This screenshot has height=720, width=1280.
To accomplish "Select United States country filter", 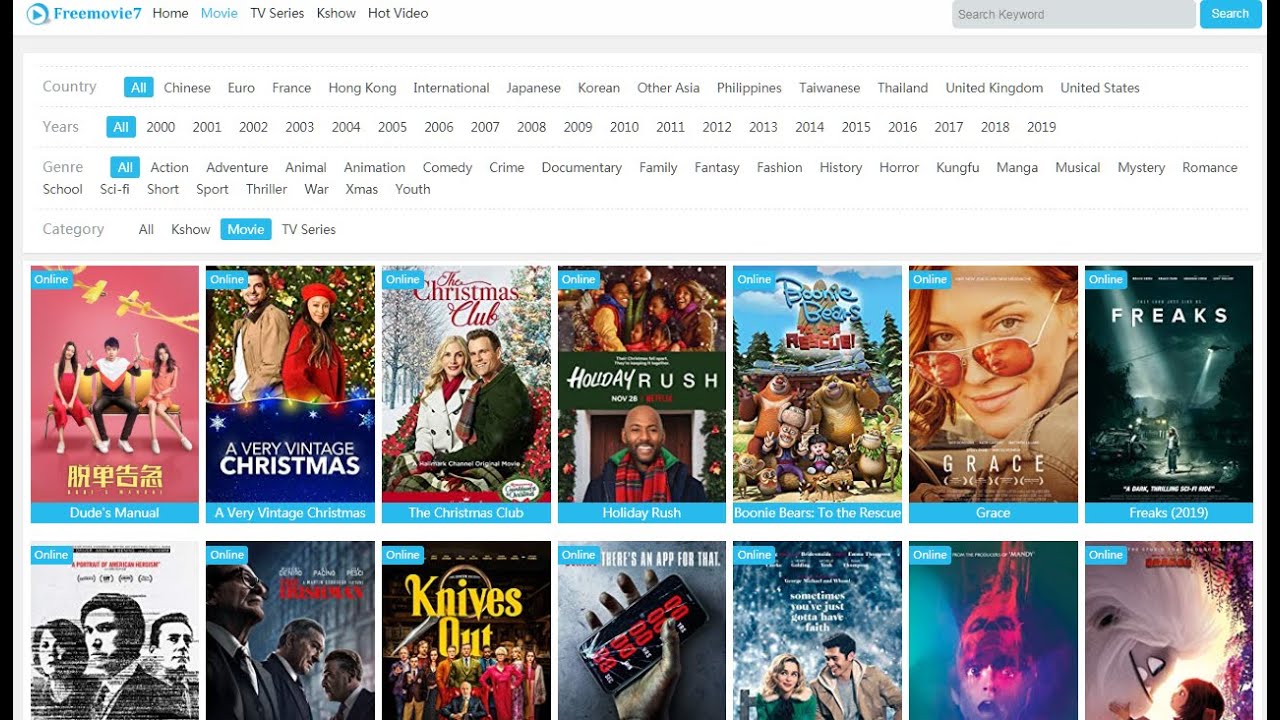I will click(1099, 88).
